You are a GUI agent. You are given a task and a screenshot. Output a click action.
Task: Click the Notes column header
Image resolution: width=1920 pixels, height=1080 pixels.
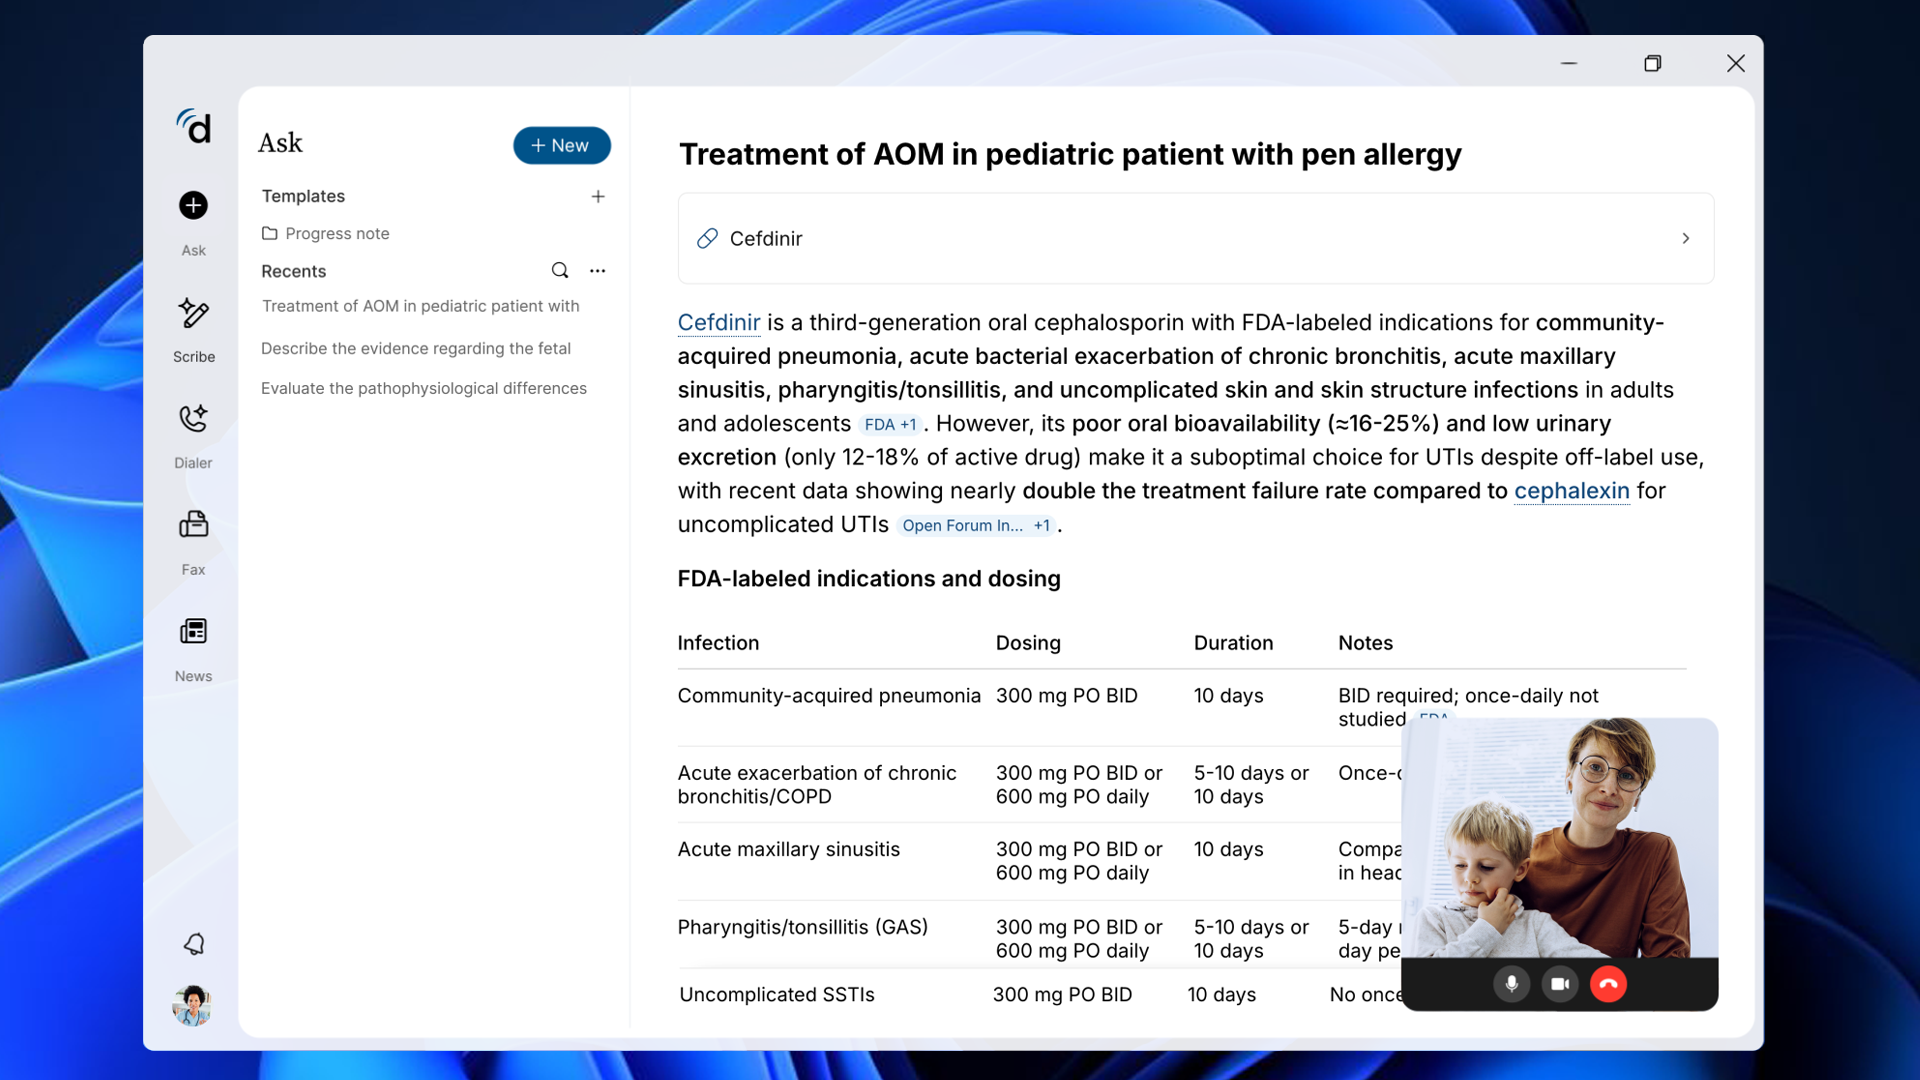[x=1365, y=643]
